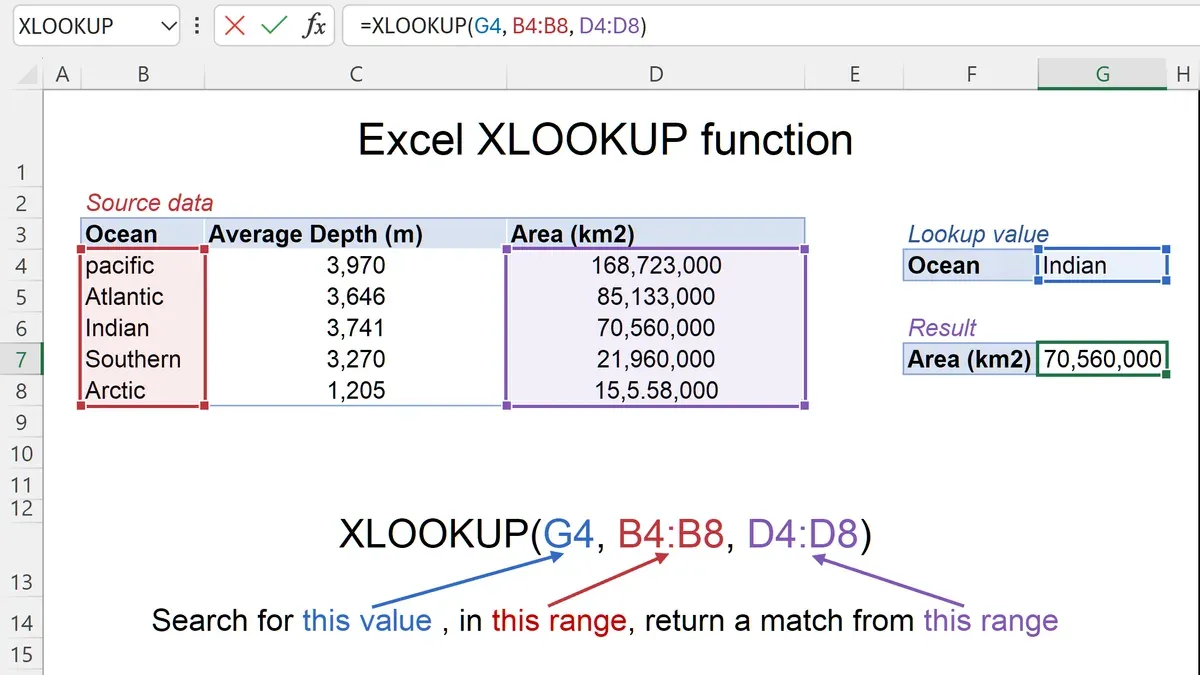The image size is (1200, 675).
Task: Click the 'Excel XLOOKUP function' title
Action: click(x=605, y=140)
